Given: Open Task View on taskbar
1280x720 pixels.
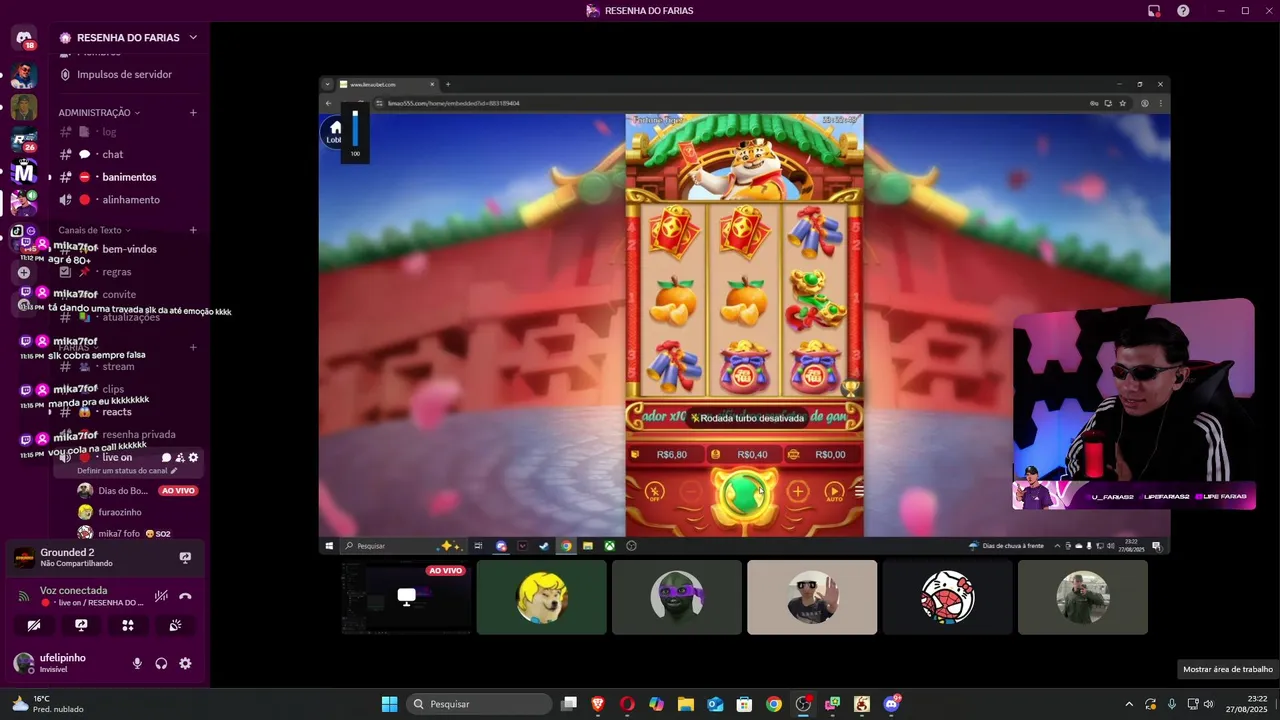Looking at the screenshot, I should [x=569, y=704].
